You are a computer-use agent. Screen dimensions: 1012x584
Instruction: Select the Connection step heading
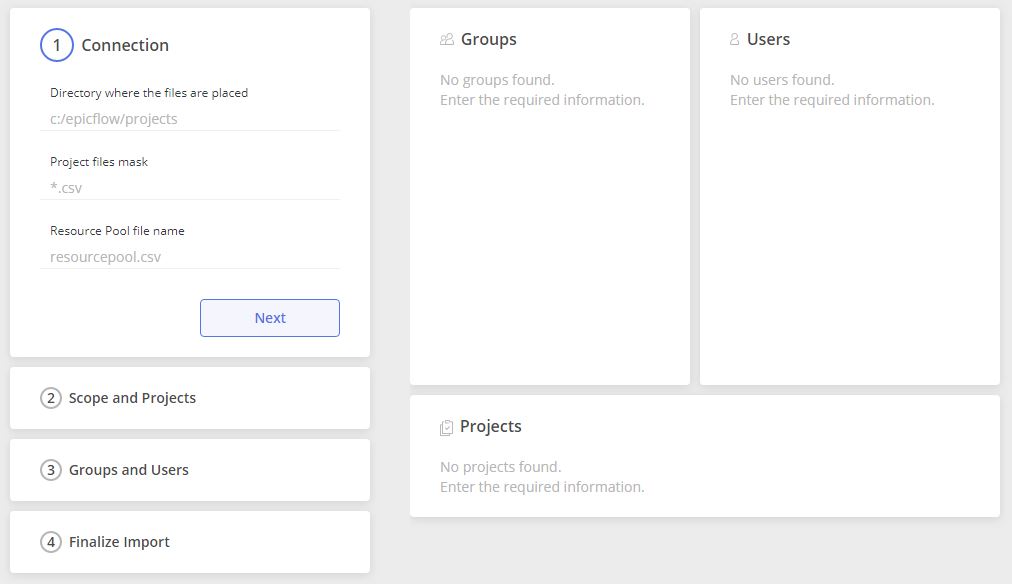[x=125, y=45]
